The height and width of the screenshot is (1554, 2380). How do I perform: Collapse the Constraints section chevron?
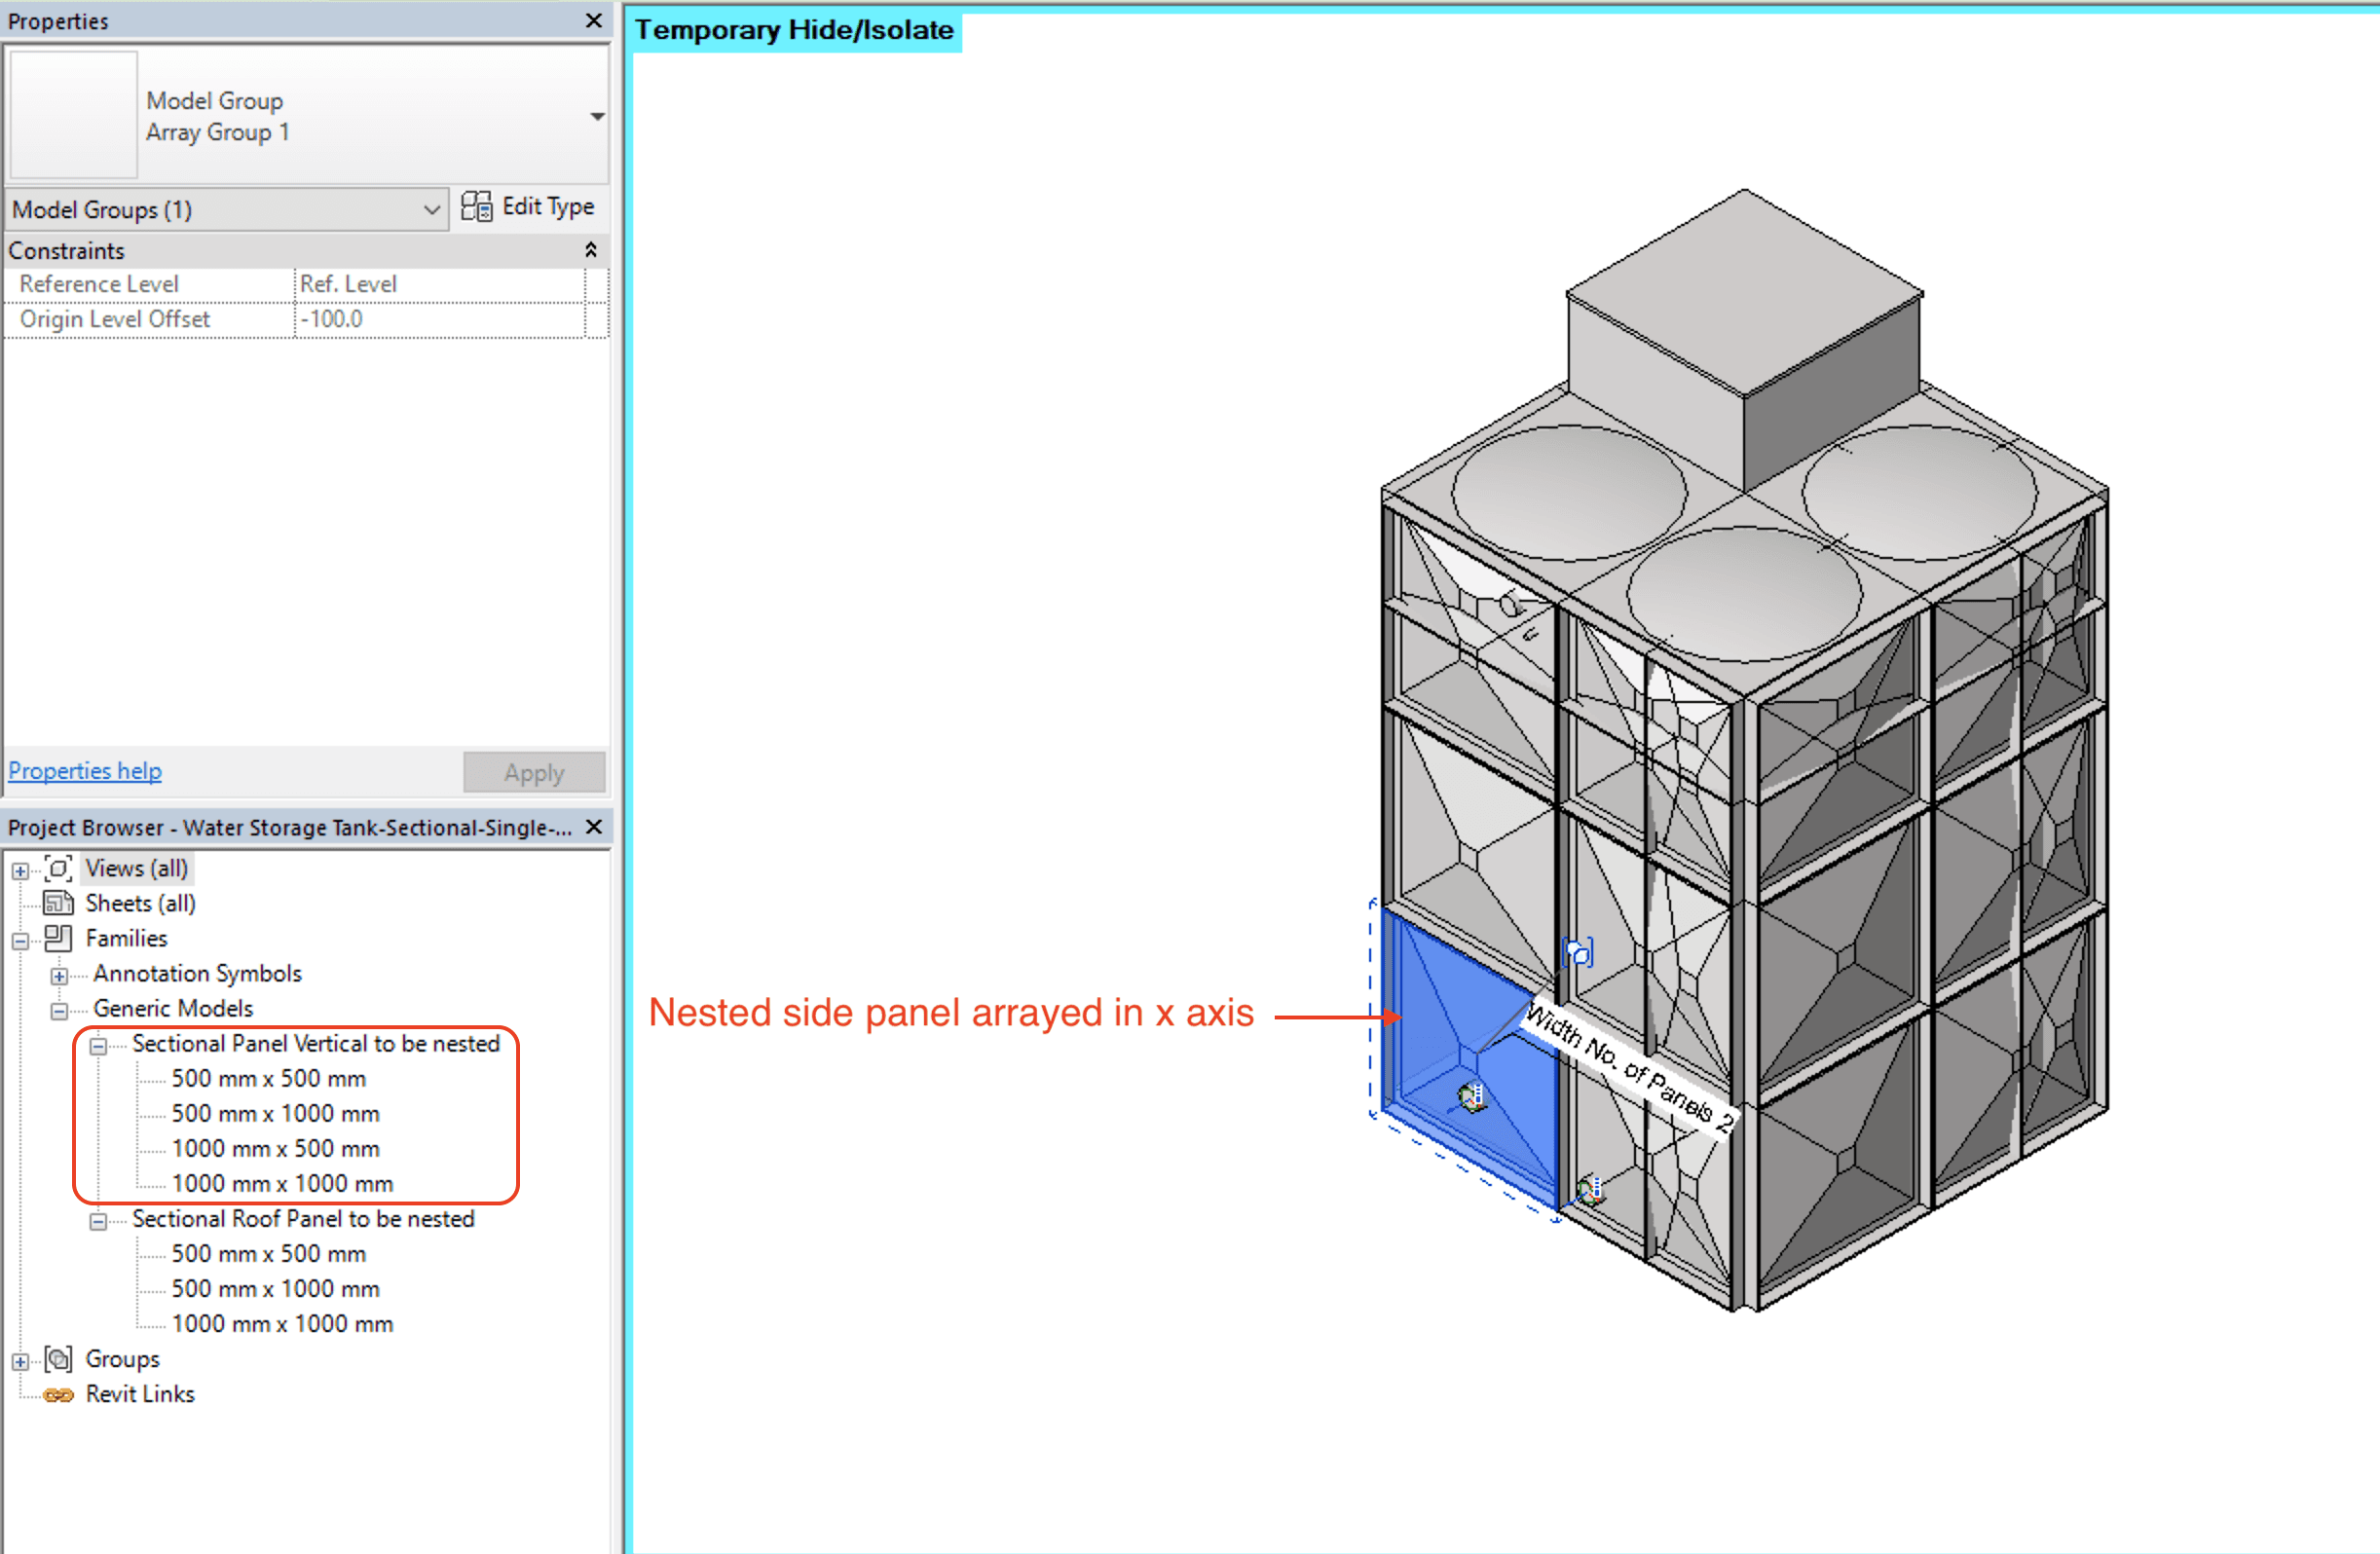[x=591, y=250]
